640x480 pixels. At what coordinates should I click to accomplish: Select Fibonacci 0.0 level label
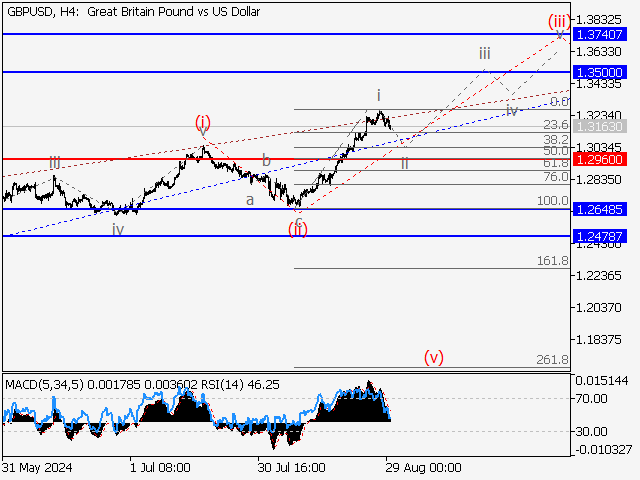click(559, 101)
